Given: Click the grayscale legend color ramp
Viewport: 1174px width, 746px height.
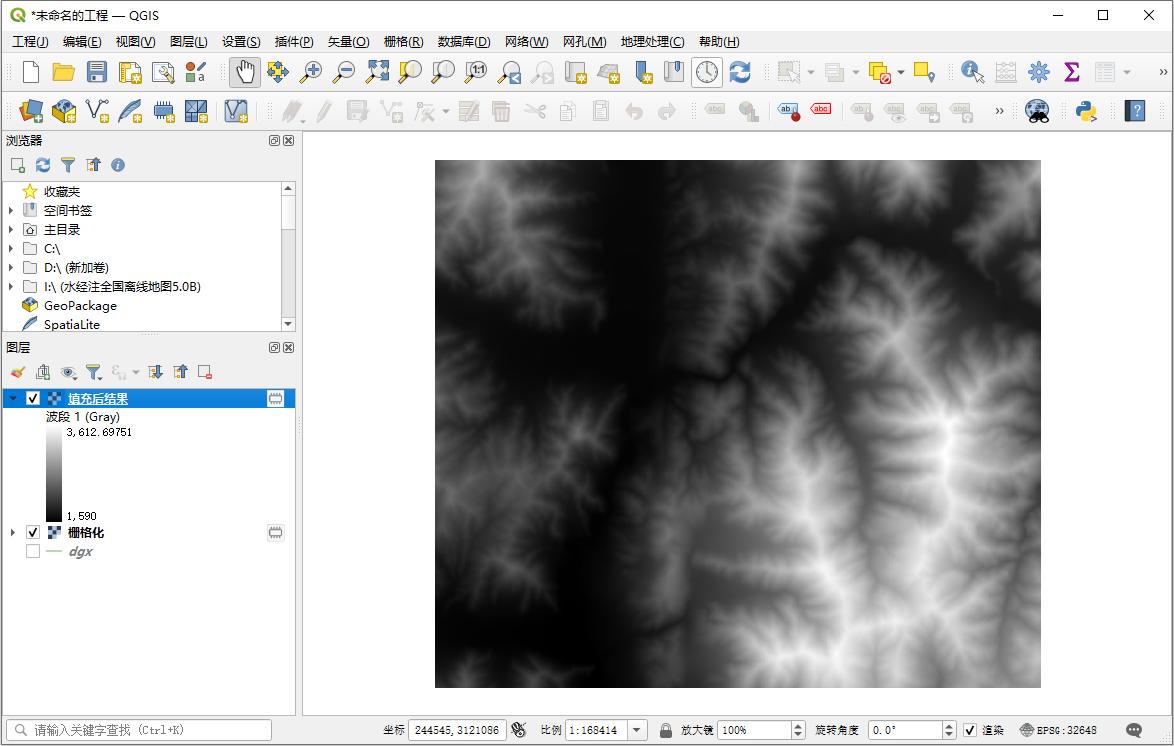Looking at the screenshot, I should (x=54, y=473).
